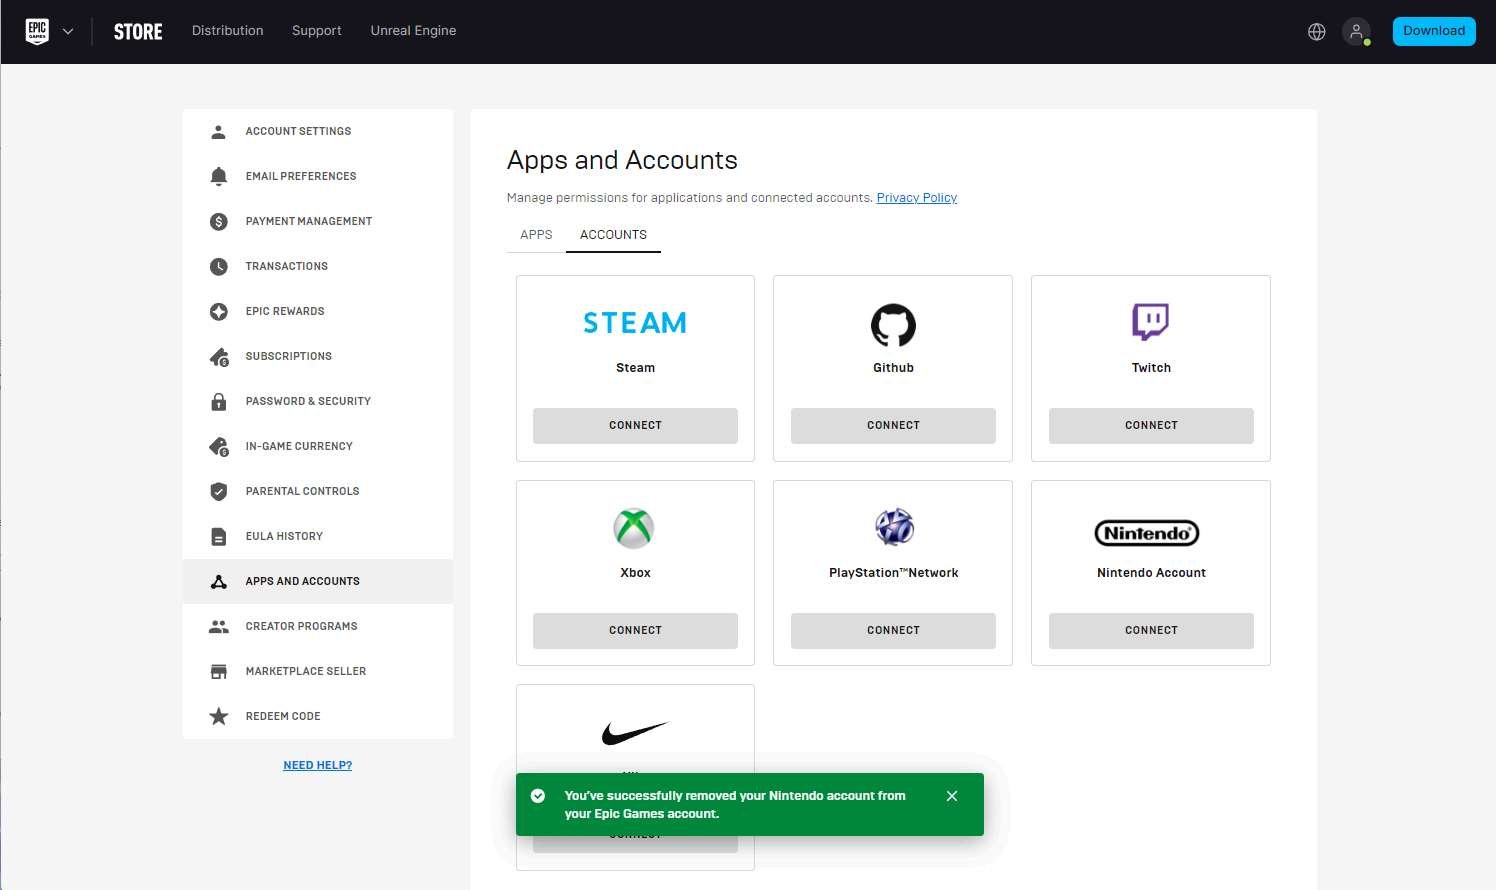Open Epic Rewards in the sidebar

point(318,311)
